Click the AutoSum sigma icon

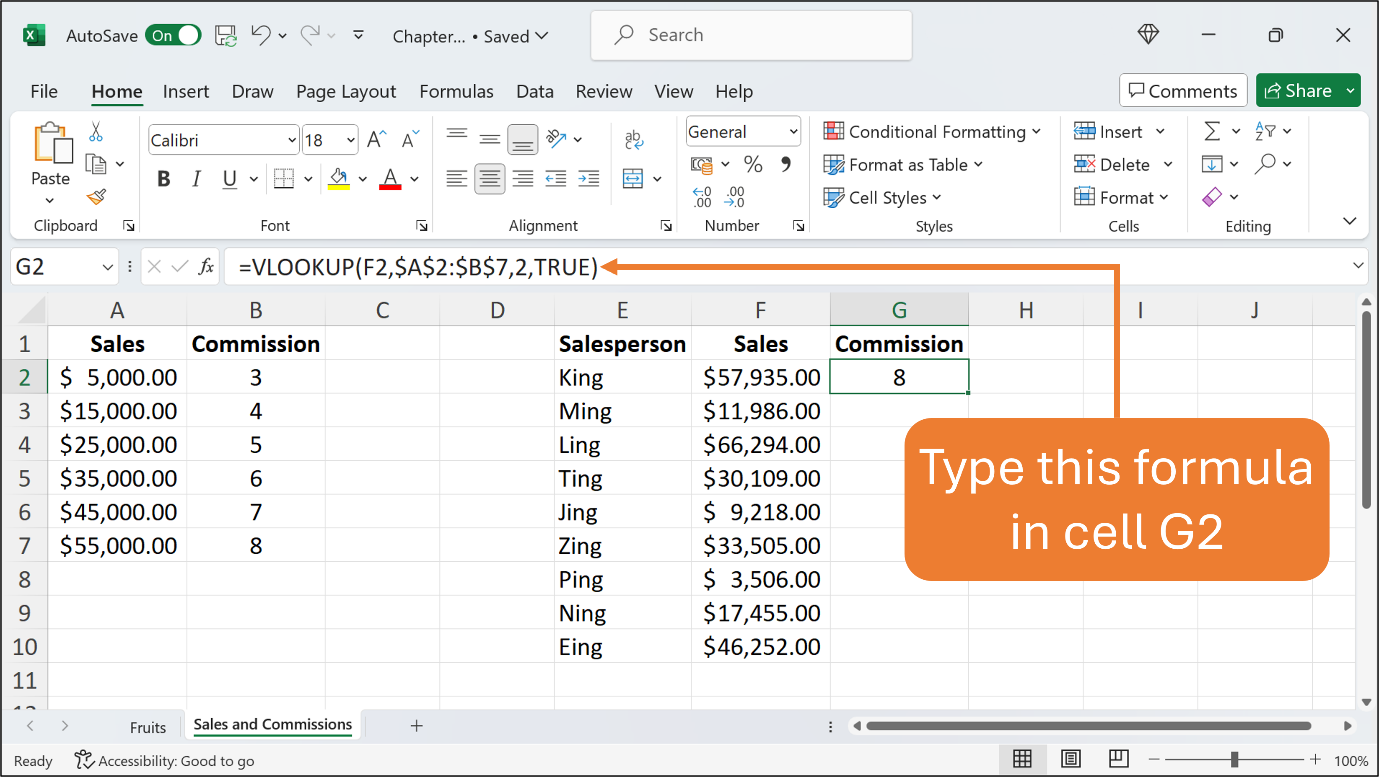tap(1212, 131)
